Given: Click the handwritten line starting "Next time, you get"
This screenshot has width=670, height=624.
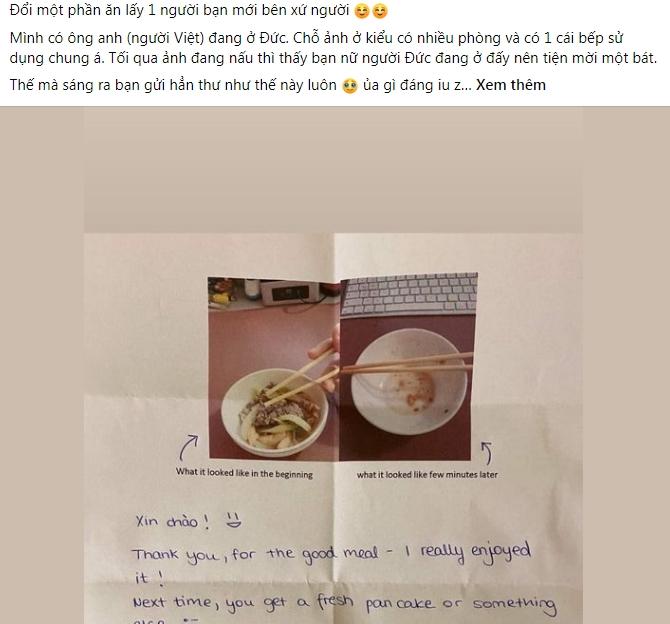Looking at the screenshot, I should pos(344,603).
